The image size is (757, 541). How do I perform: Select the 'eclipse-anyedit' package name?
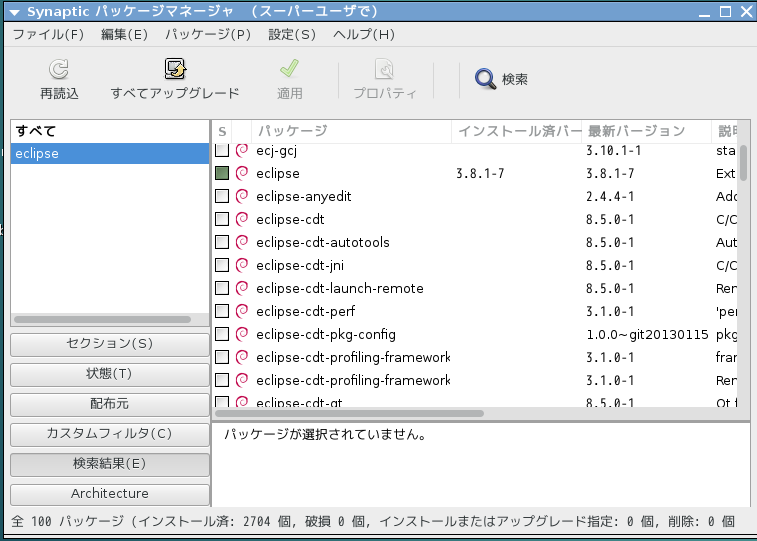click(x=304, y=196)
